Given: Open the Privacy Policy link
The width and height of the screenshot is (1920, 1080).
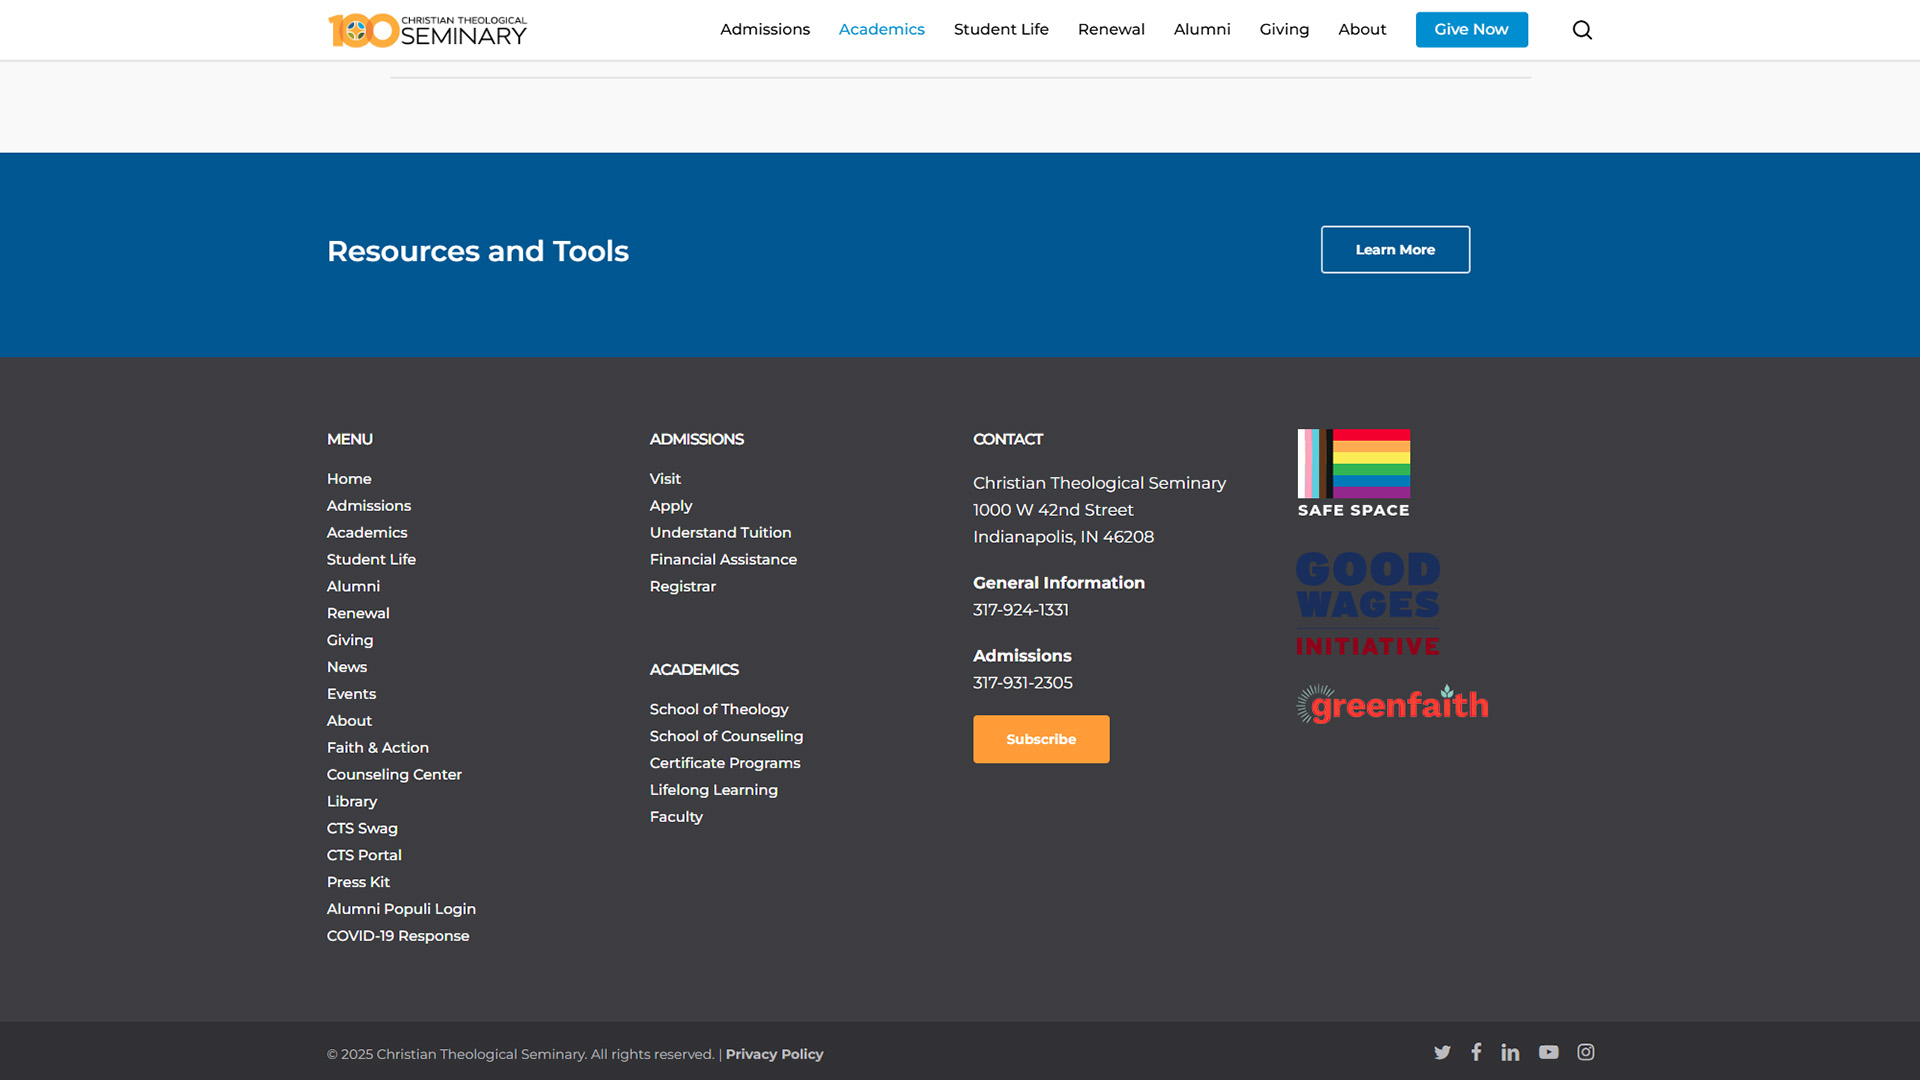Looking at the screenshot, I should tap(774, 1054).
